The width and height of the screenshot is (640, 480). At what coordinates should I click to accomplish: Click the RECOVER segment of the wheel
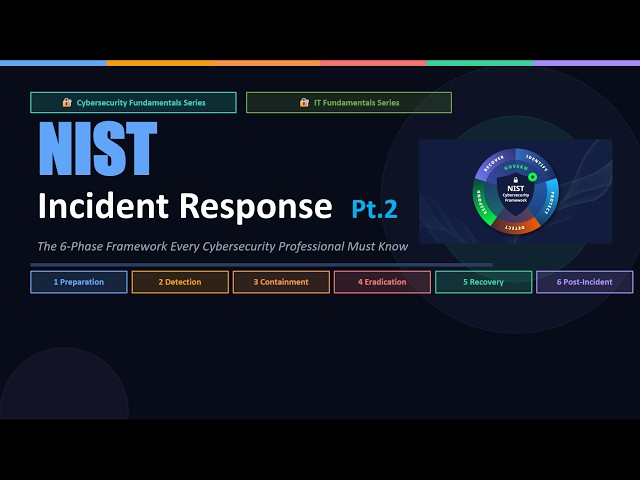click(493, 164)
